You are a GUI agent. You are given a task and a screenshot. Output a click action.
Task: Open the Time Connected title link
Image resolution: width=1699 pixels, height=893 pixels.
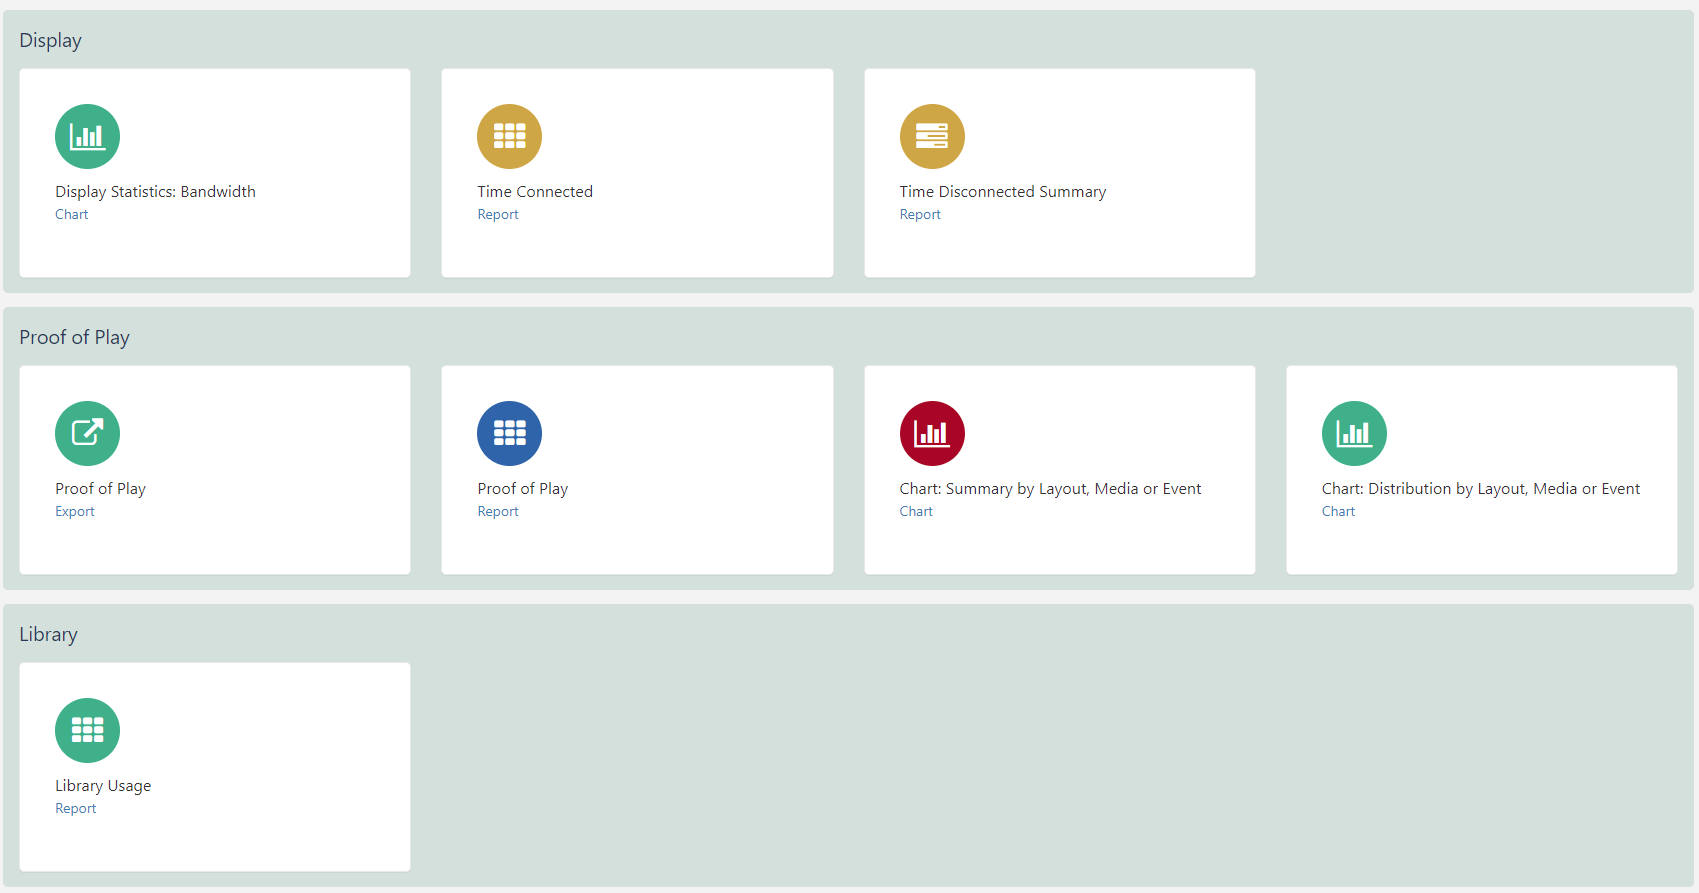[535, 192]
